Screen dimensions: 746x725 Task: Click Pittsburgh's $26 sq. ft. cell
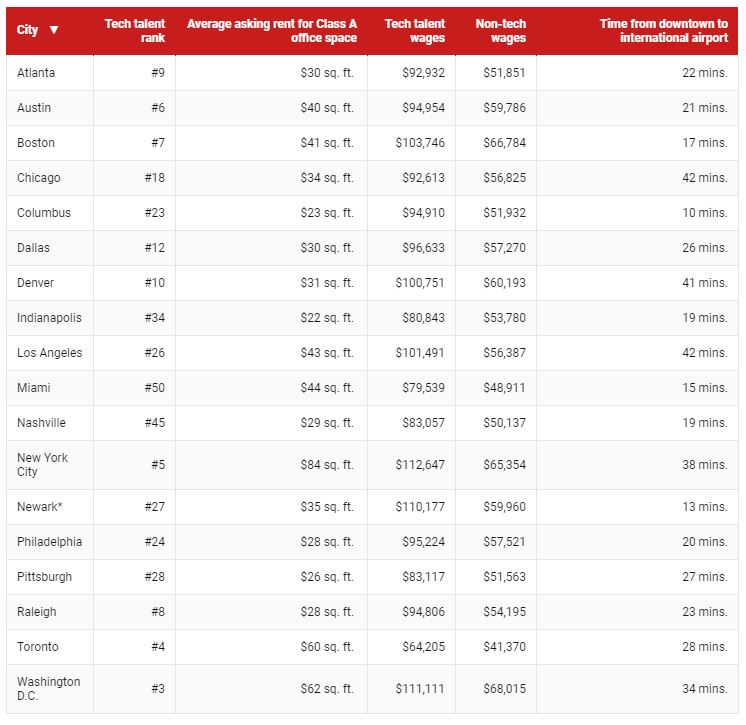[x=272, y=577]
